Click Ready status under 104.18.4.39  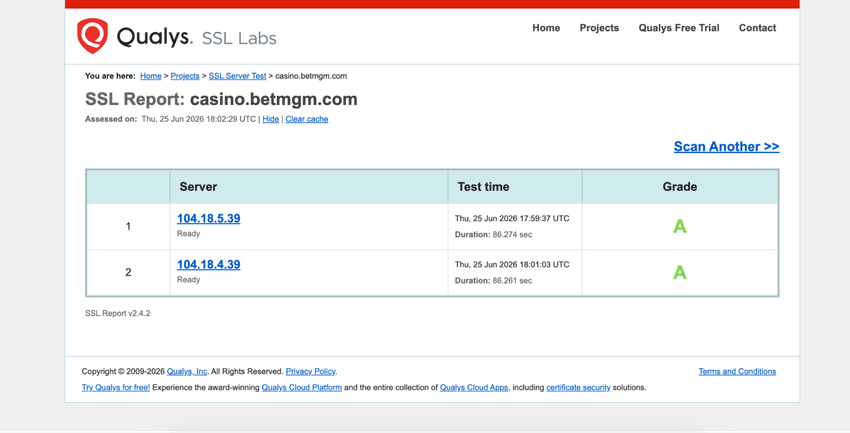189,280
